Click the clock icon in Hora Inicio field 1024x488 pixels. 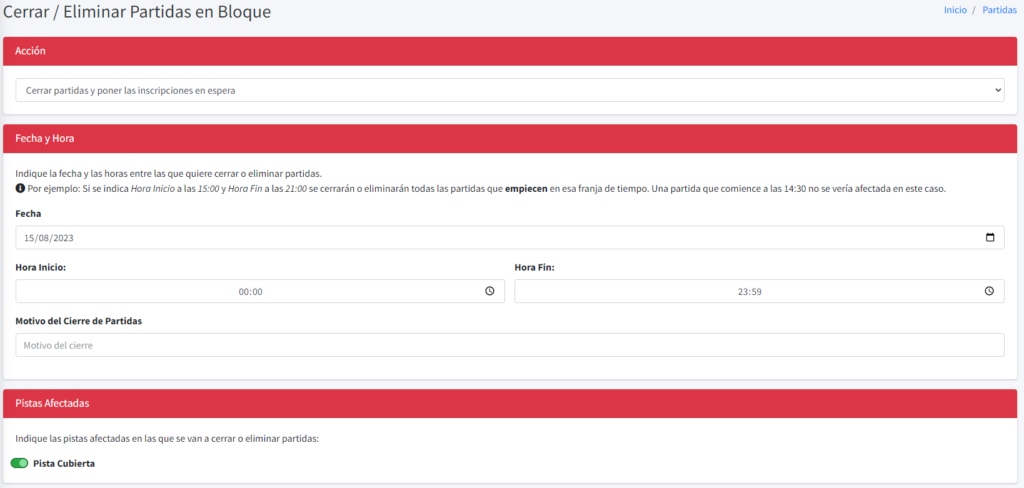point(490,291)
